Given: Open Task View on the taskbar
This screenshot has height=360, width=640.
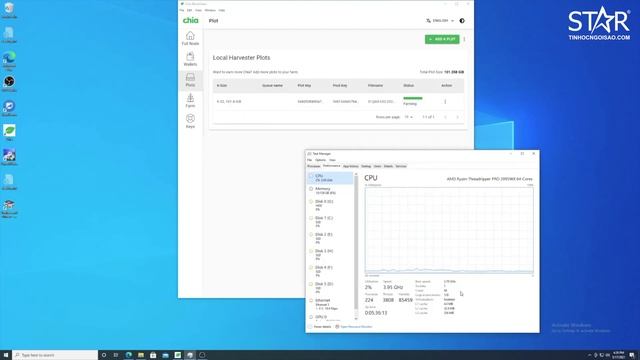Looking at the screenshot, I should click(x=116, y=355).
